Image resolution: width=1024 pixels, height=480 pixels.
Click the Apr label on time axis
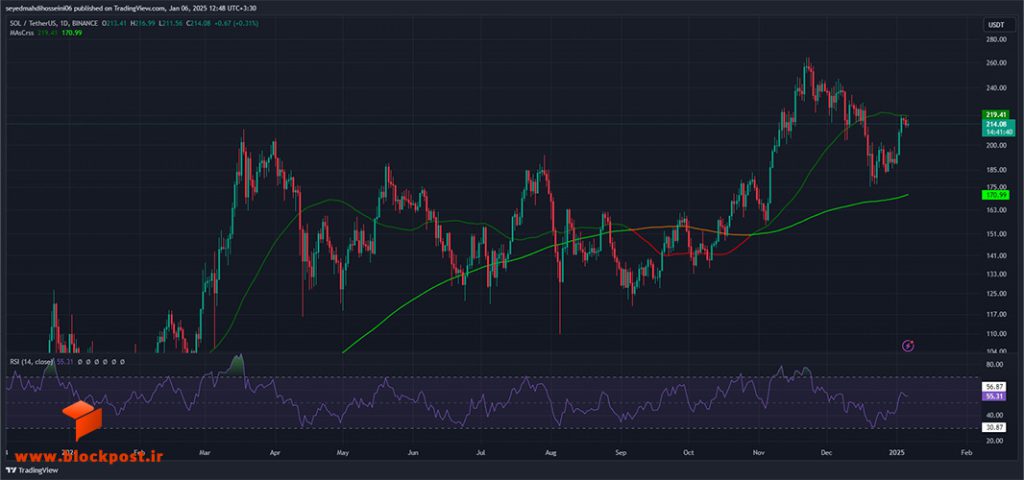coord(275,452)
